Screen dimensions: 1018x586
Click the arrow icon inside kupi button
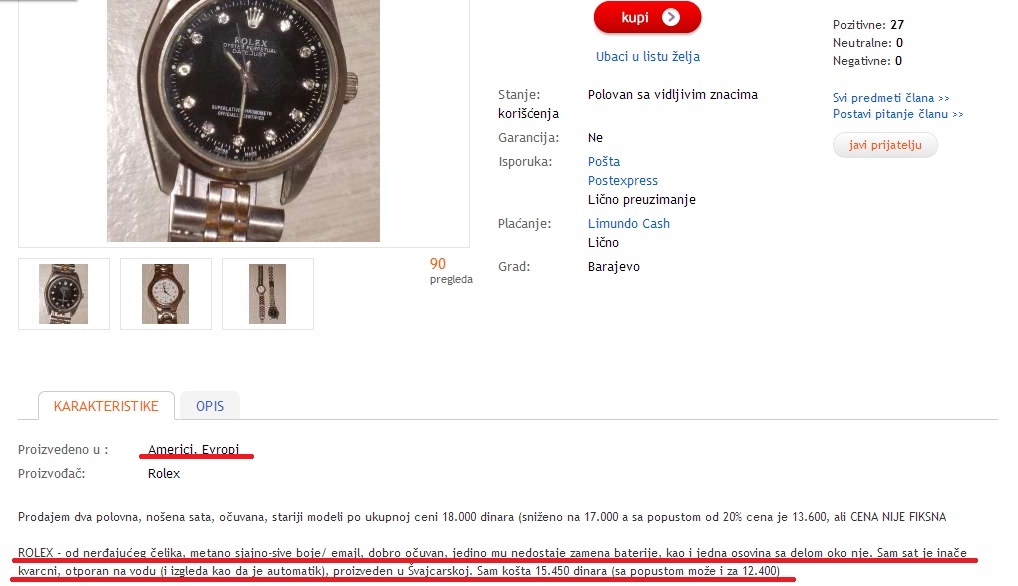tap(671, 18)
